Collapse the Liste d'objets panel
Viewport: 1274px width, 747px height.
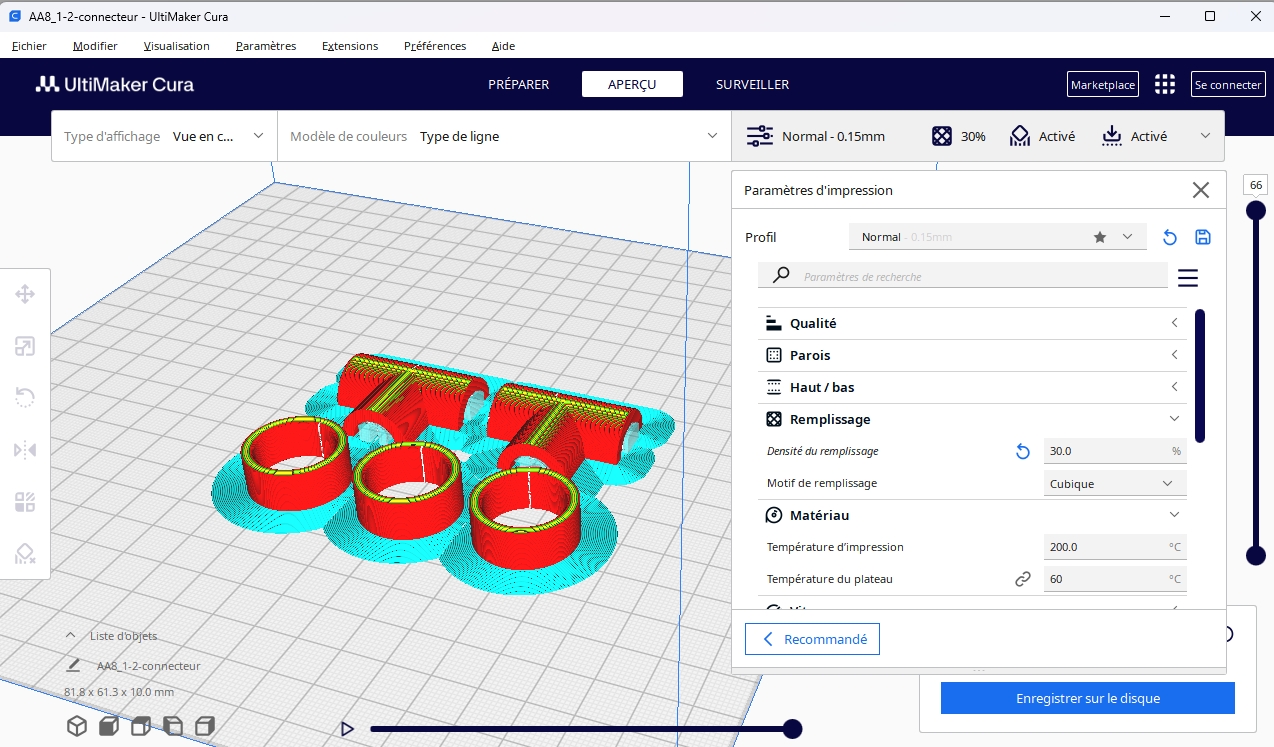point(71,636)
